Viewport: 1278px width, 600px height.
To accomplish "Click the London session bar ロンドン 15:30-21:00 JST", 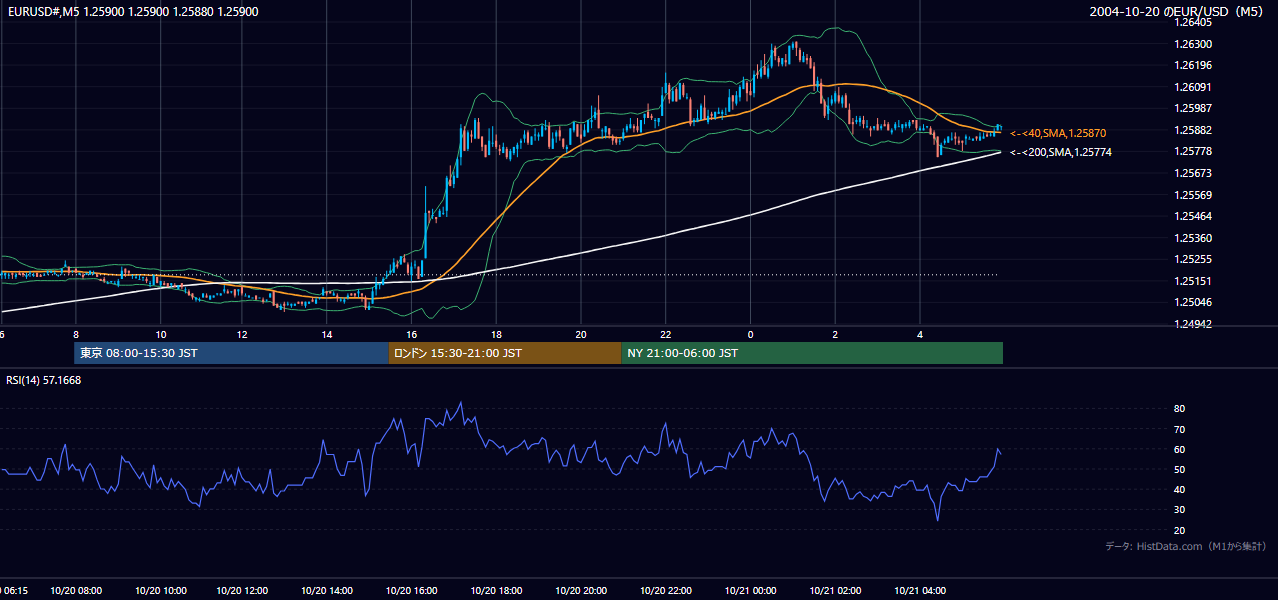I will pyautogui.click(x=505, y=353).
